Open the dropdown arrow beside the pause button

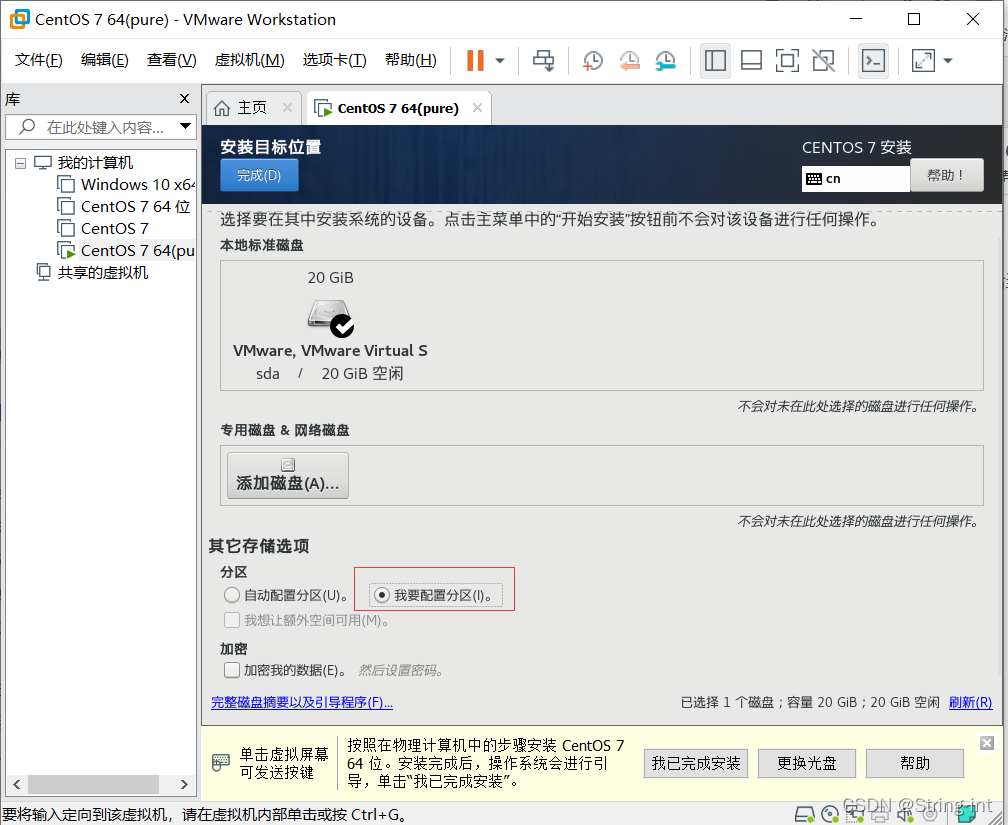[500, 61]
